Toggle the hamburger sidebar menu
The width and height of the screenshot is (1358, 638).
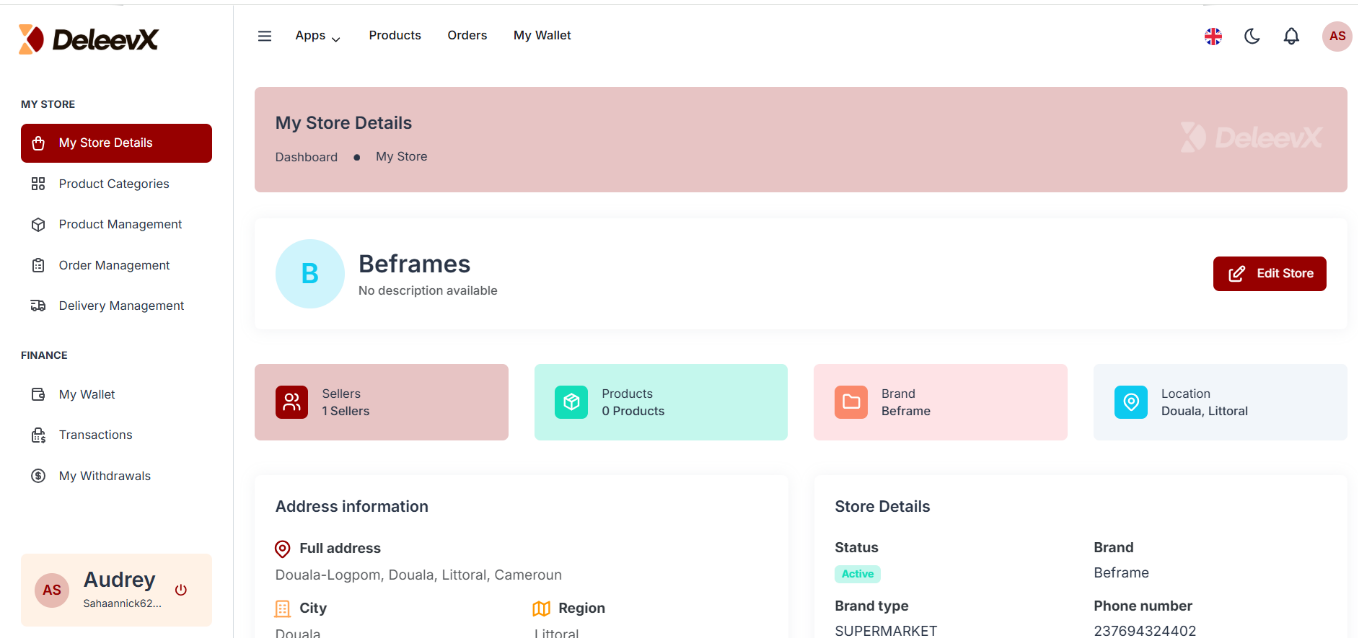click(x=265, y=36)
